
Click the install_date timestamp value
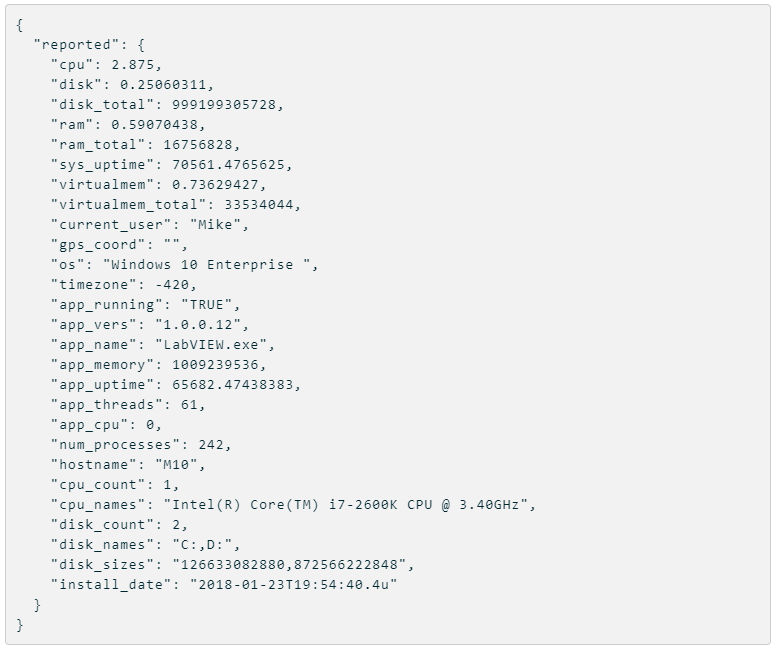point(293,585)
